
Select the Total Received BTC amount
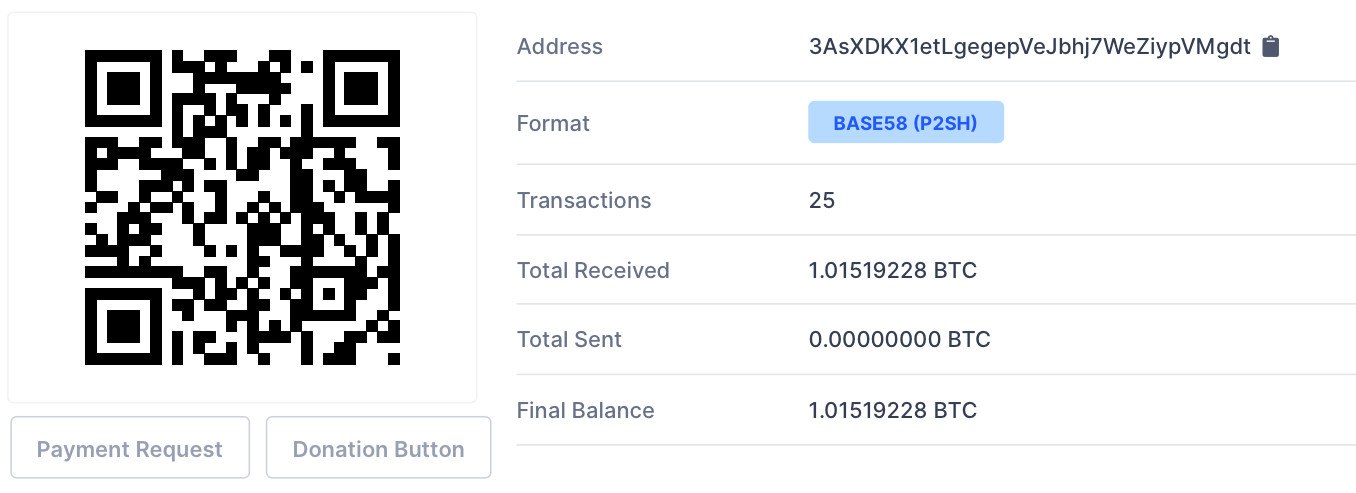pos(892,270)
